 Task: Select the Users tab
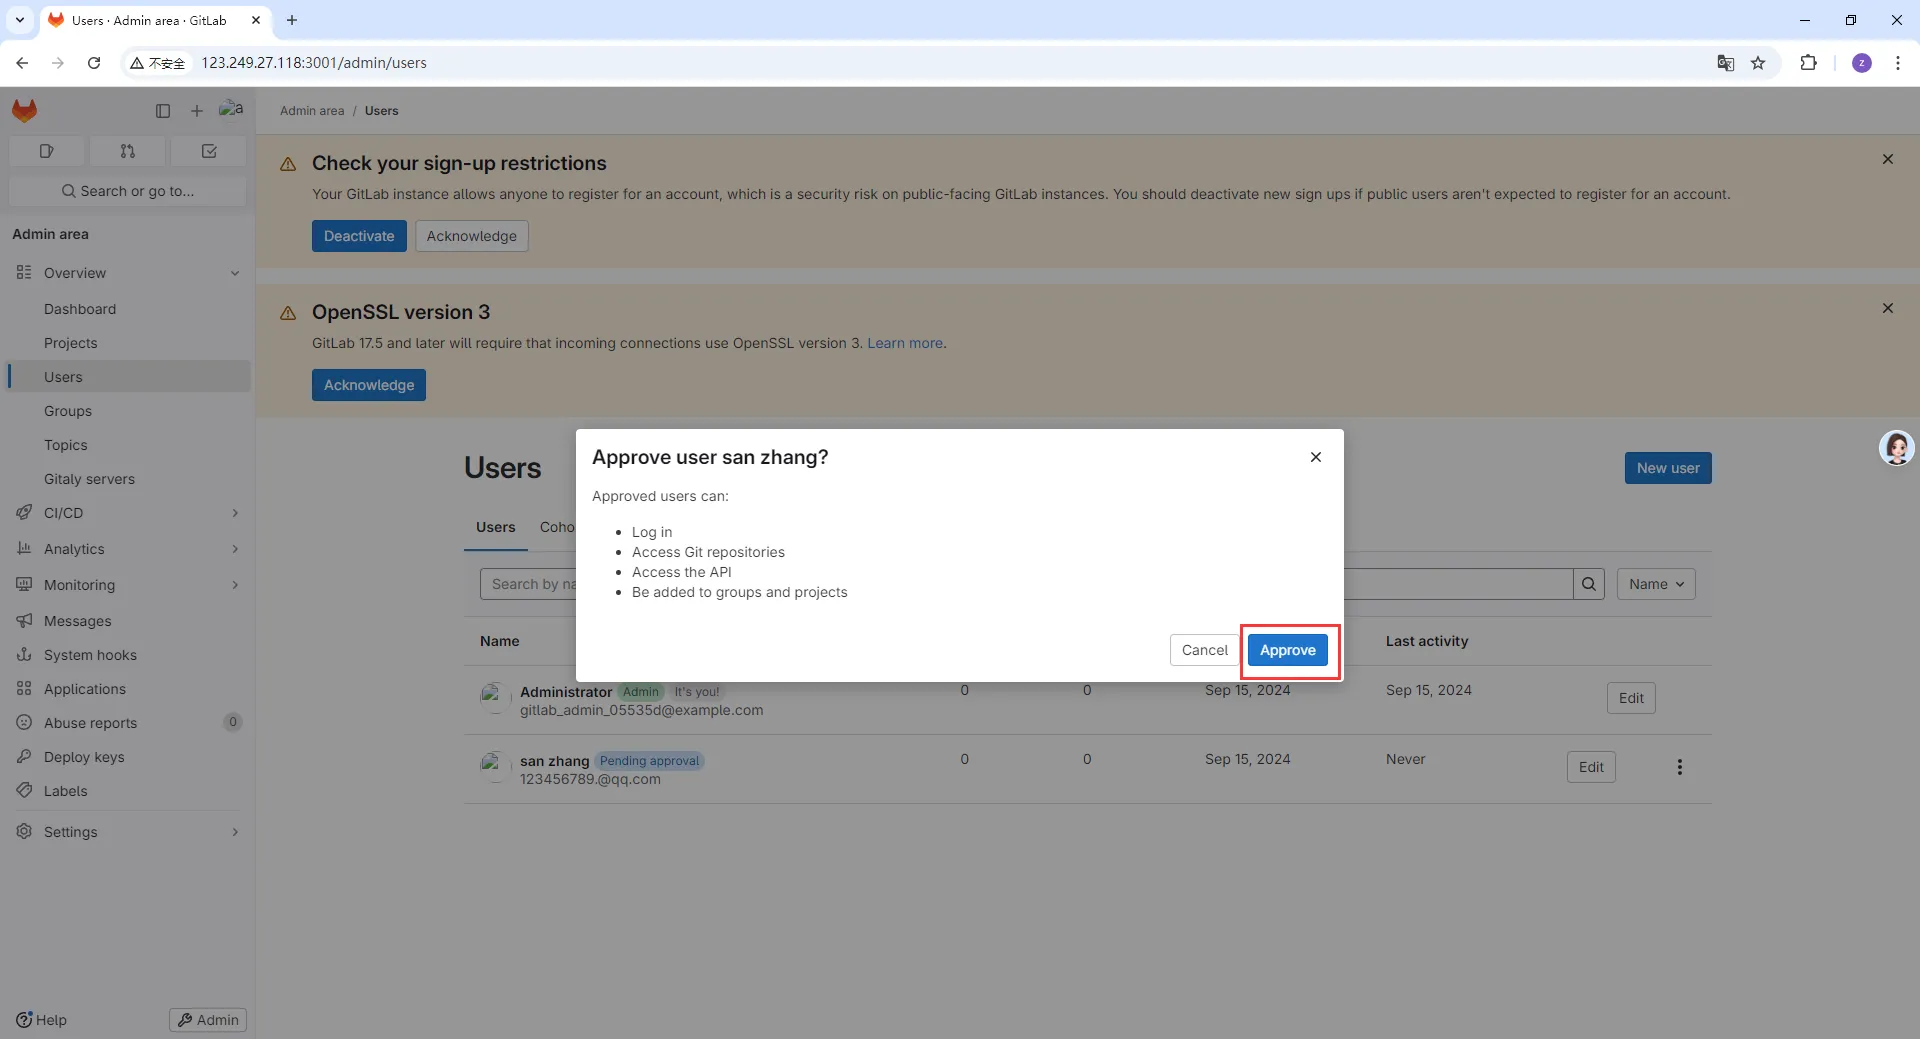(x=496, y=527)
